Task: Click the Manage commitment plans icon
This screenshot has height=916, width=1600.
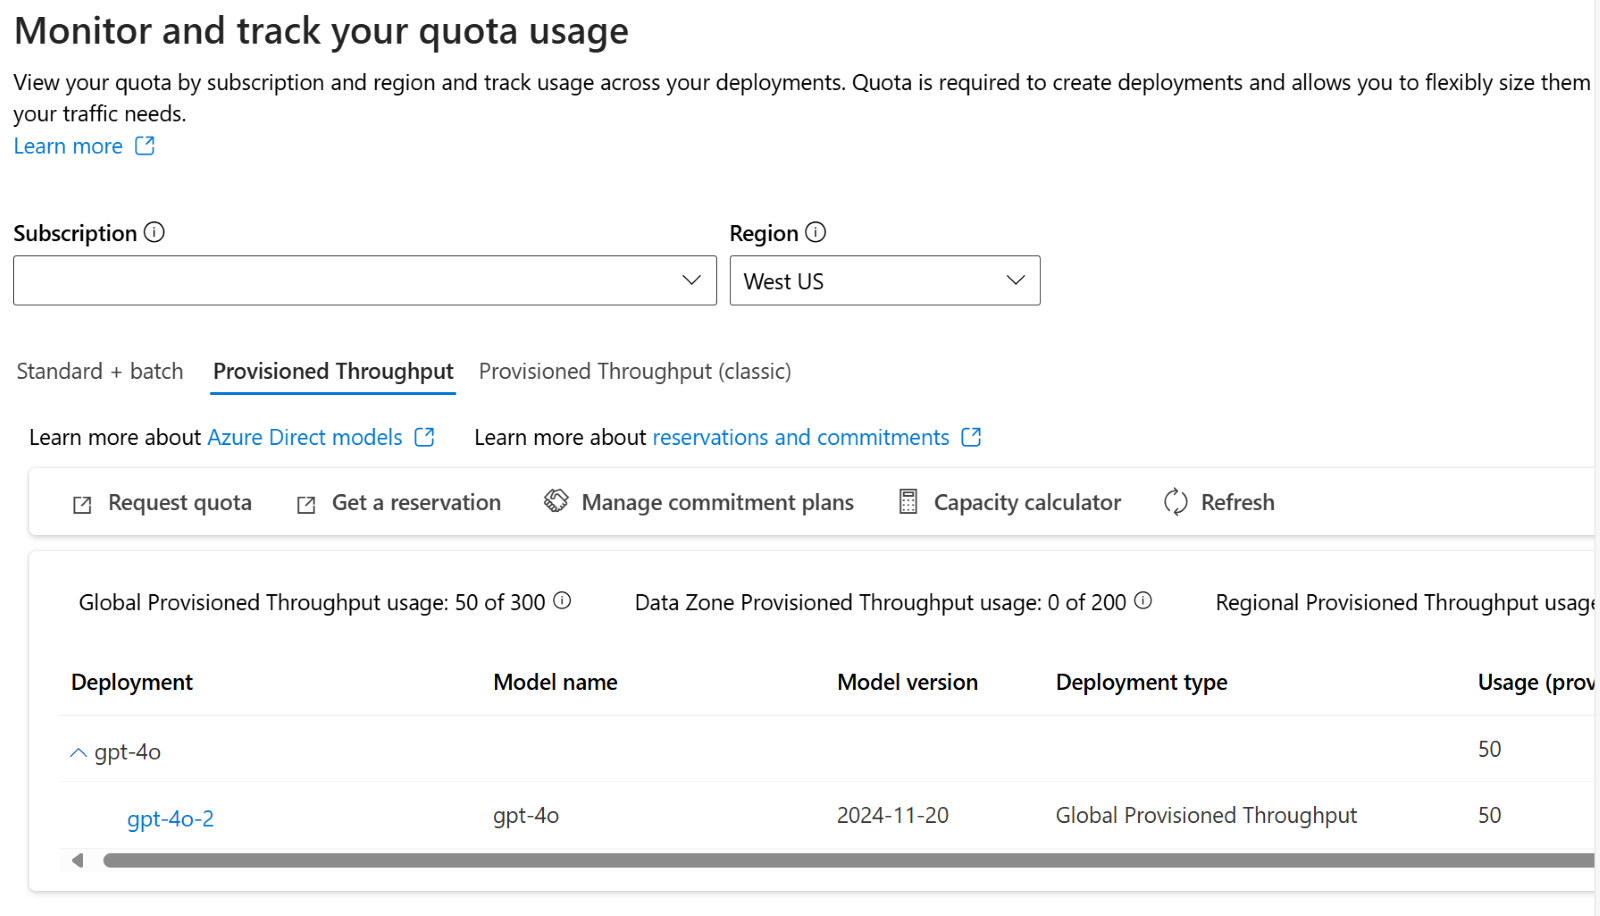Action: click(x=556, y=501)
